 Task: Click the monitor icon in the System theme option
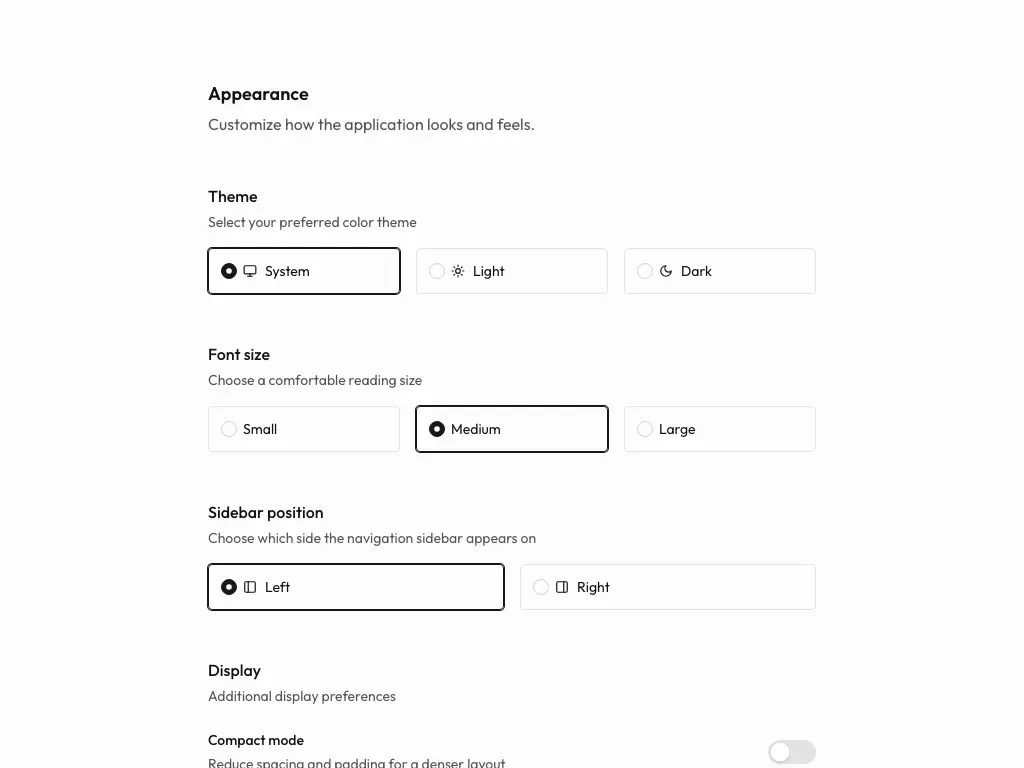tap(250, 271)
